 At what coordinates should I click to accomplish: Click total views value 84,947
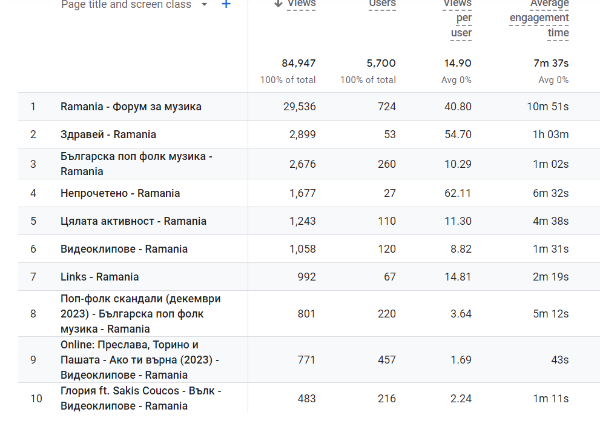[x=298, y=63]
